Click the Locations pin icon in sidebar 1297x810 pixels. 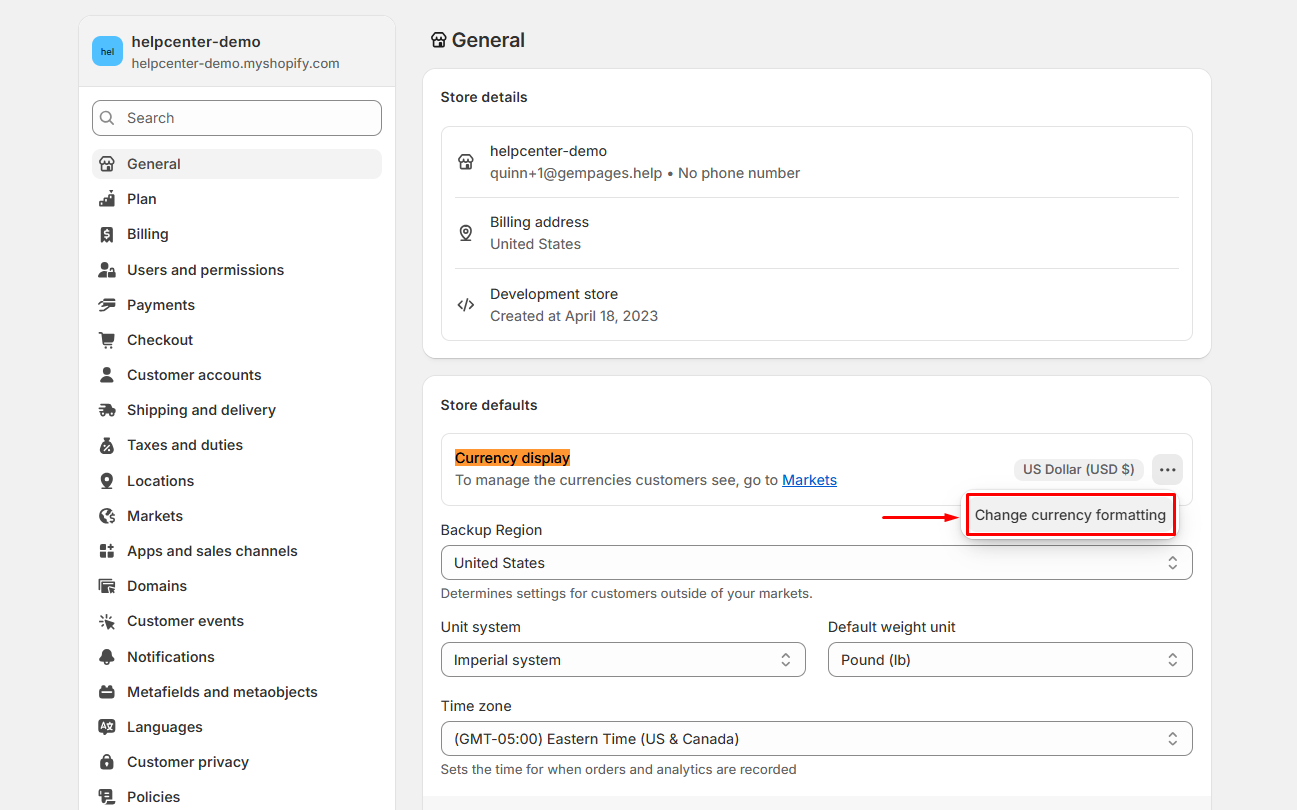[107, 481]
